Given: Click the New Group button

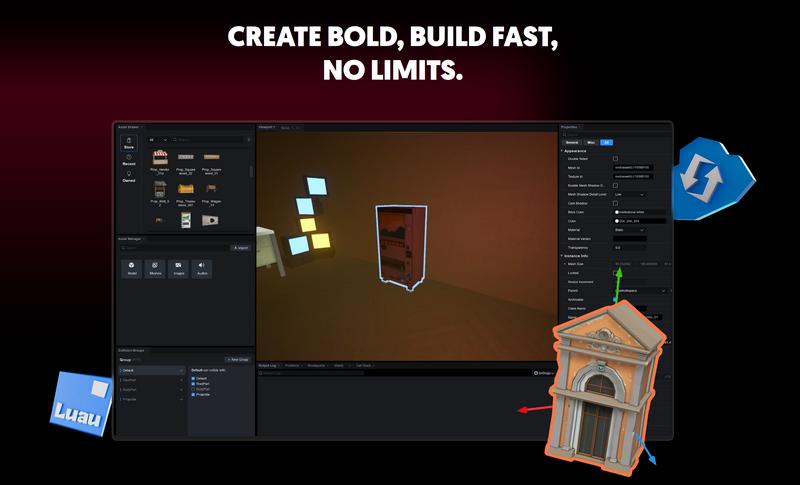Looking at the screenshot, I should (x=238, y=360).
